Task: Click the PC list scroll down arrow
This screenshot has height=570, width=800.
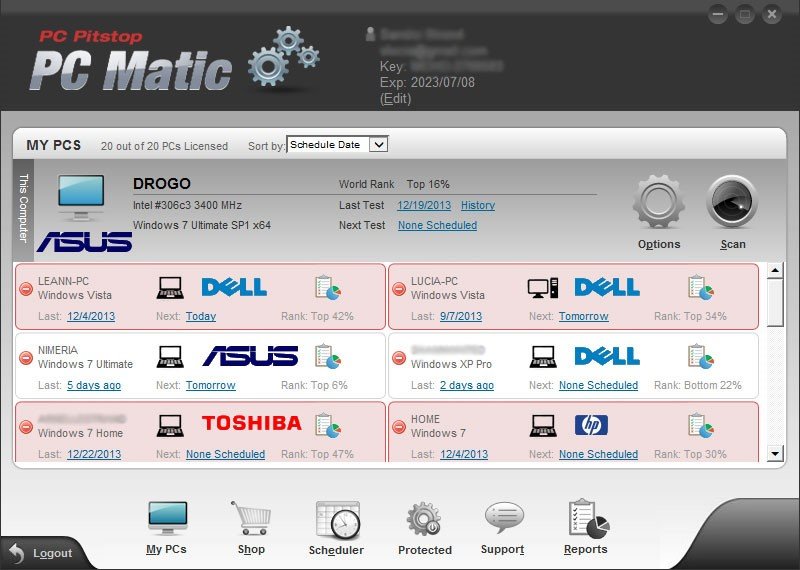Action: click(x=775, y=453)
